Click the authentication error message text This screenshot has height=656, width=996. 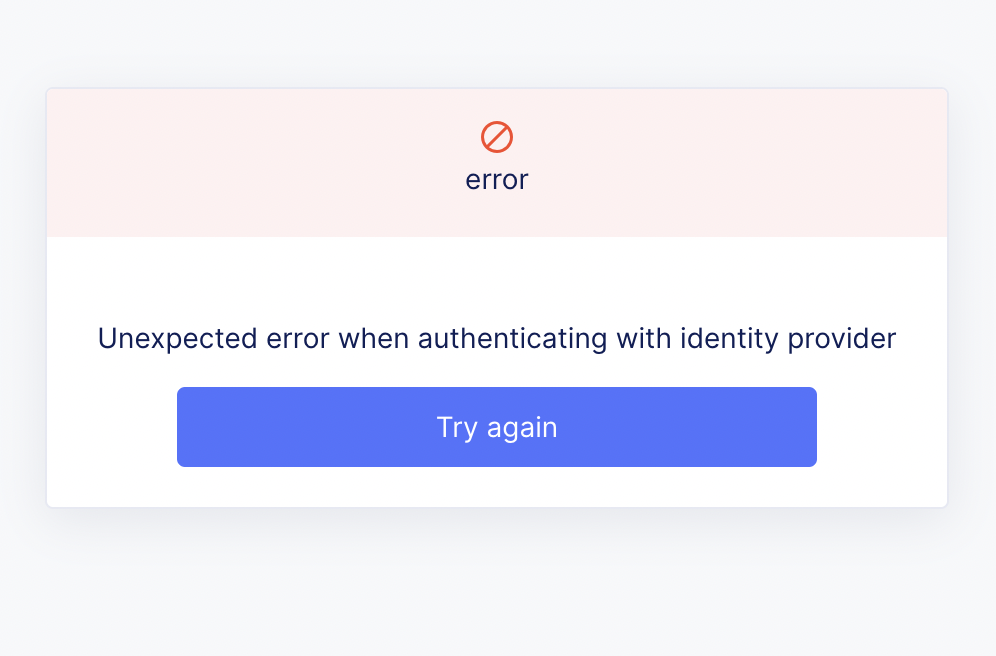(x=497, y=338)
